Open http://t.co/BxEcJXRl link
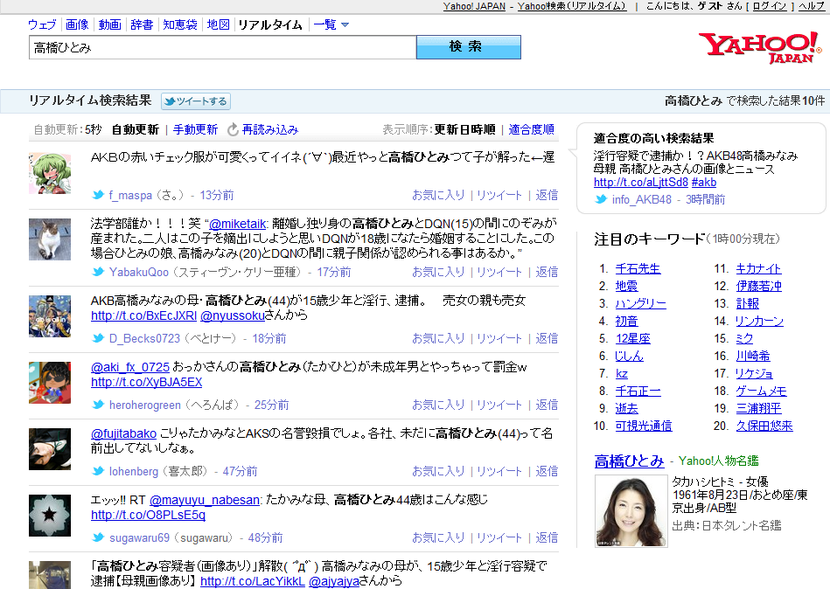Screen dimensions: 830x589 click(144, 316)
